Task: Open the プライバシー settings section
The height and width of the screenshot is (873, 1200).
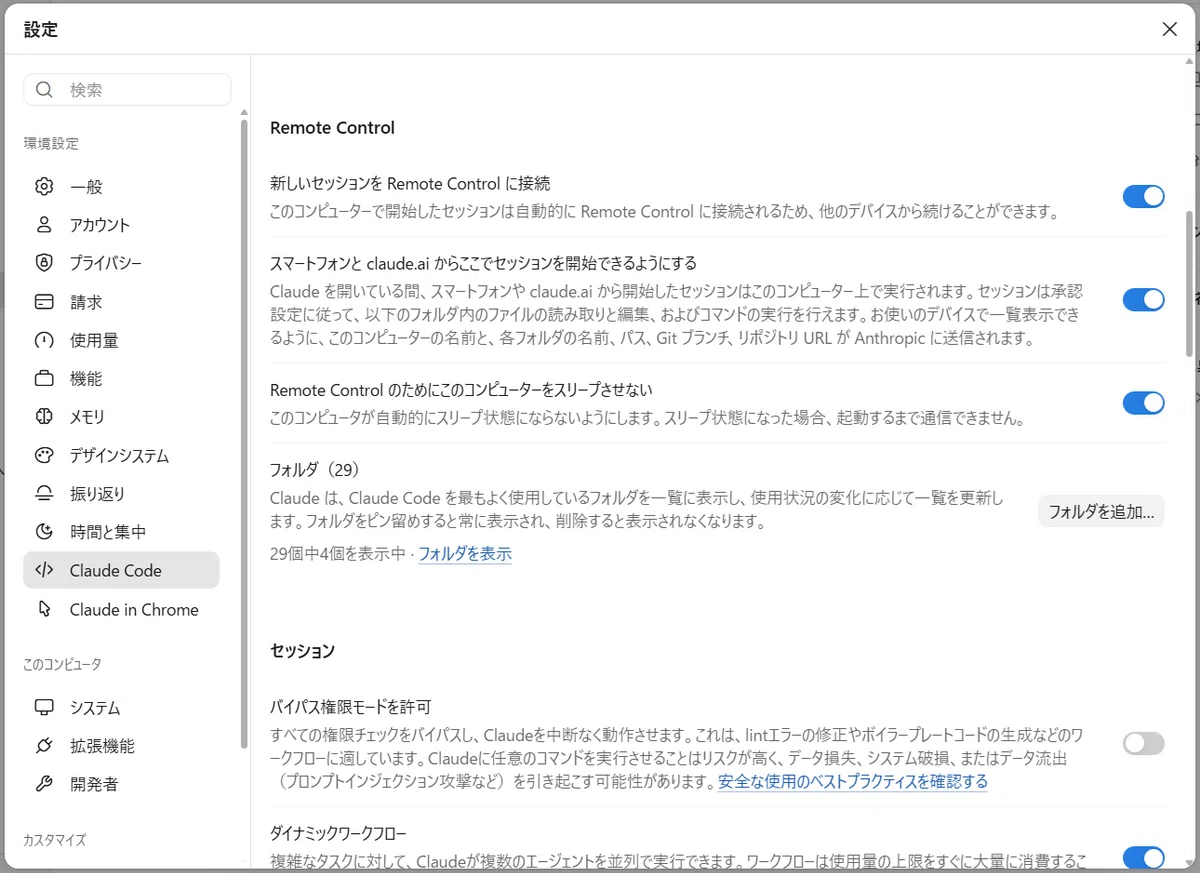Action: tap(121, 263)
